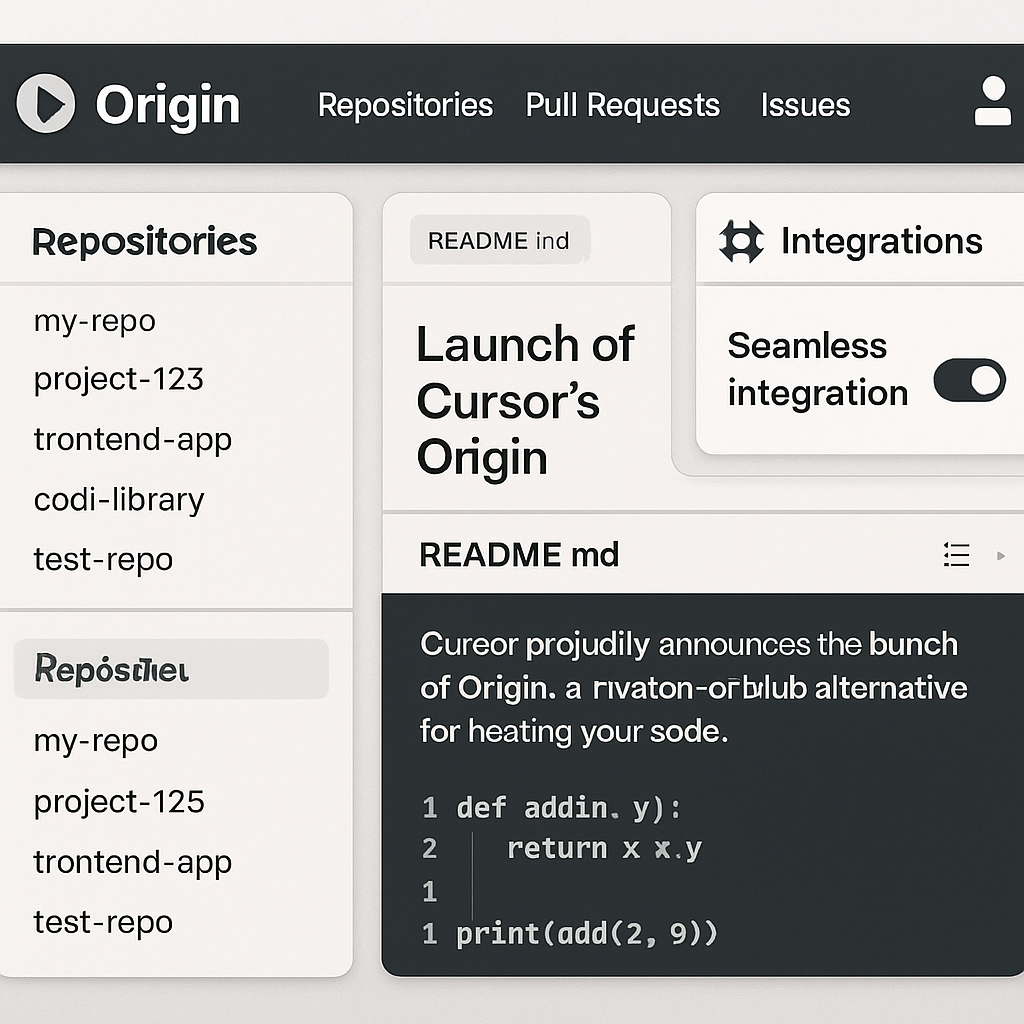
Task: Click the Seamless integration label
Action: (818, 370)
